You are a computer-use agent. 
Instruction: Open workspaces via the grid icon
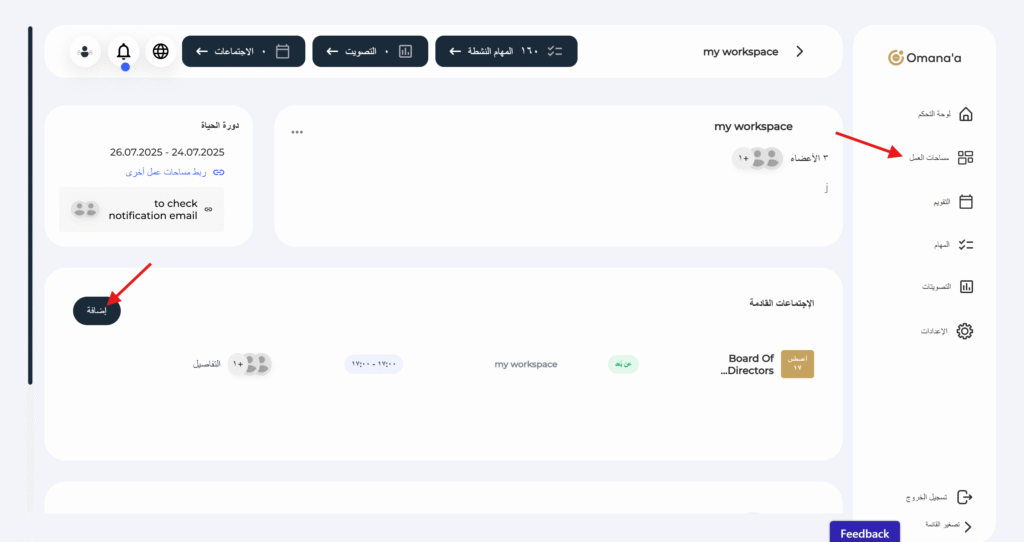965,158
